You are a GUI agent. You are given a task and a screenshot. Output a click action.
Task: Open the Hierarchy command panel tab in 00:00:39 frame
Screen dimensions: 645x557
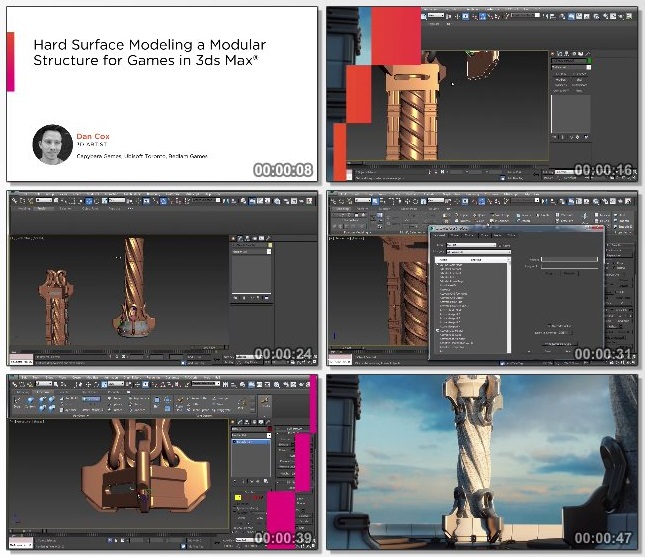pos(247,422)
